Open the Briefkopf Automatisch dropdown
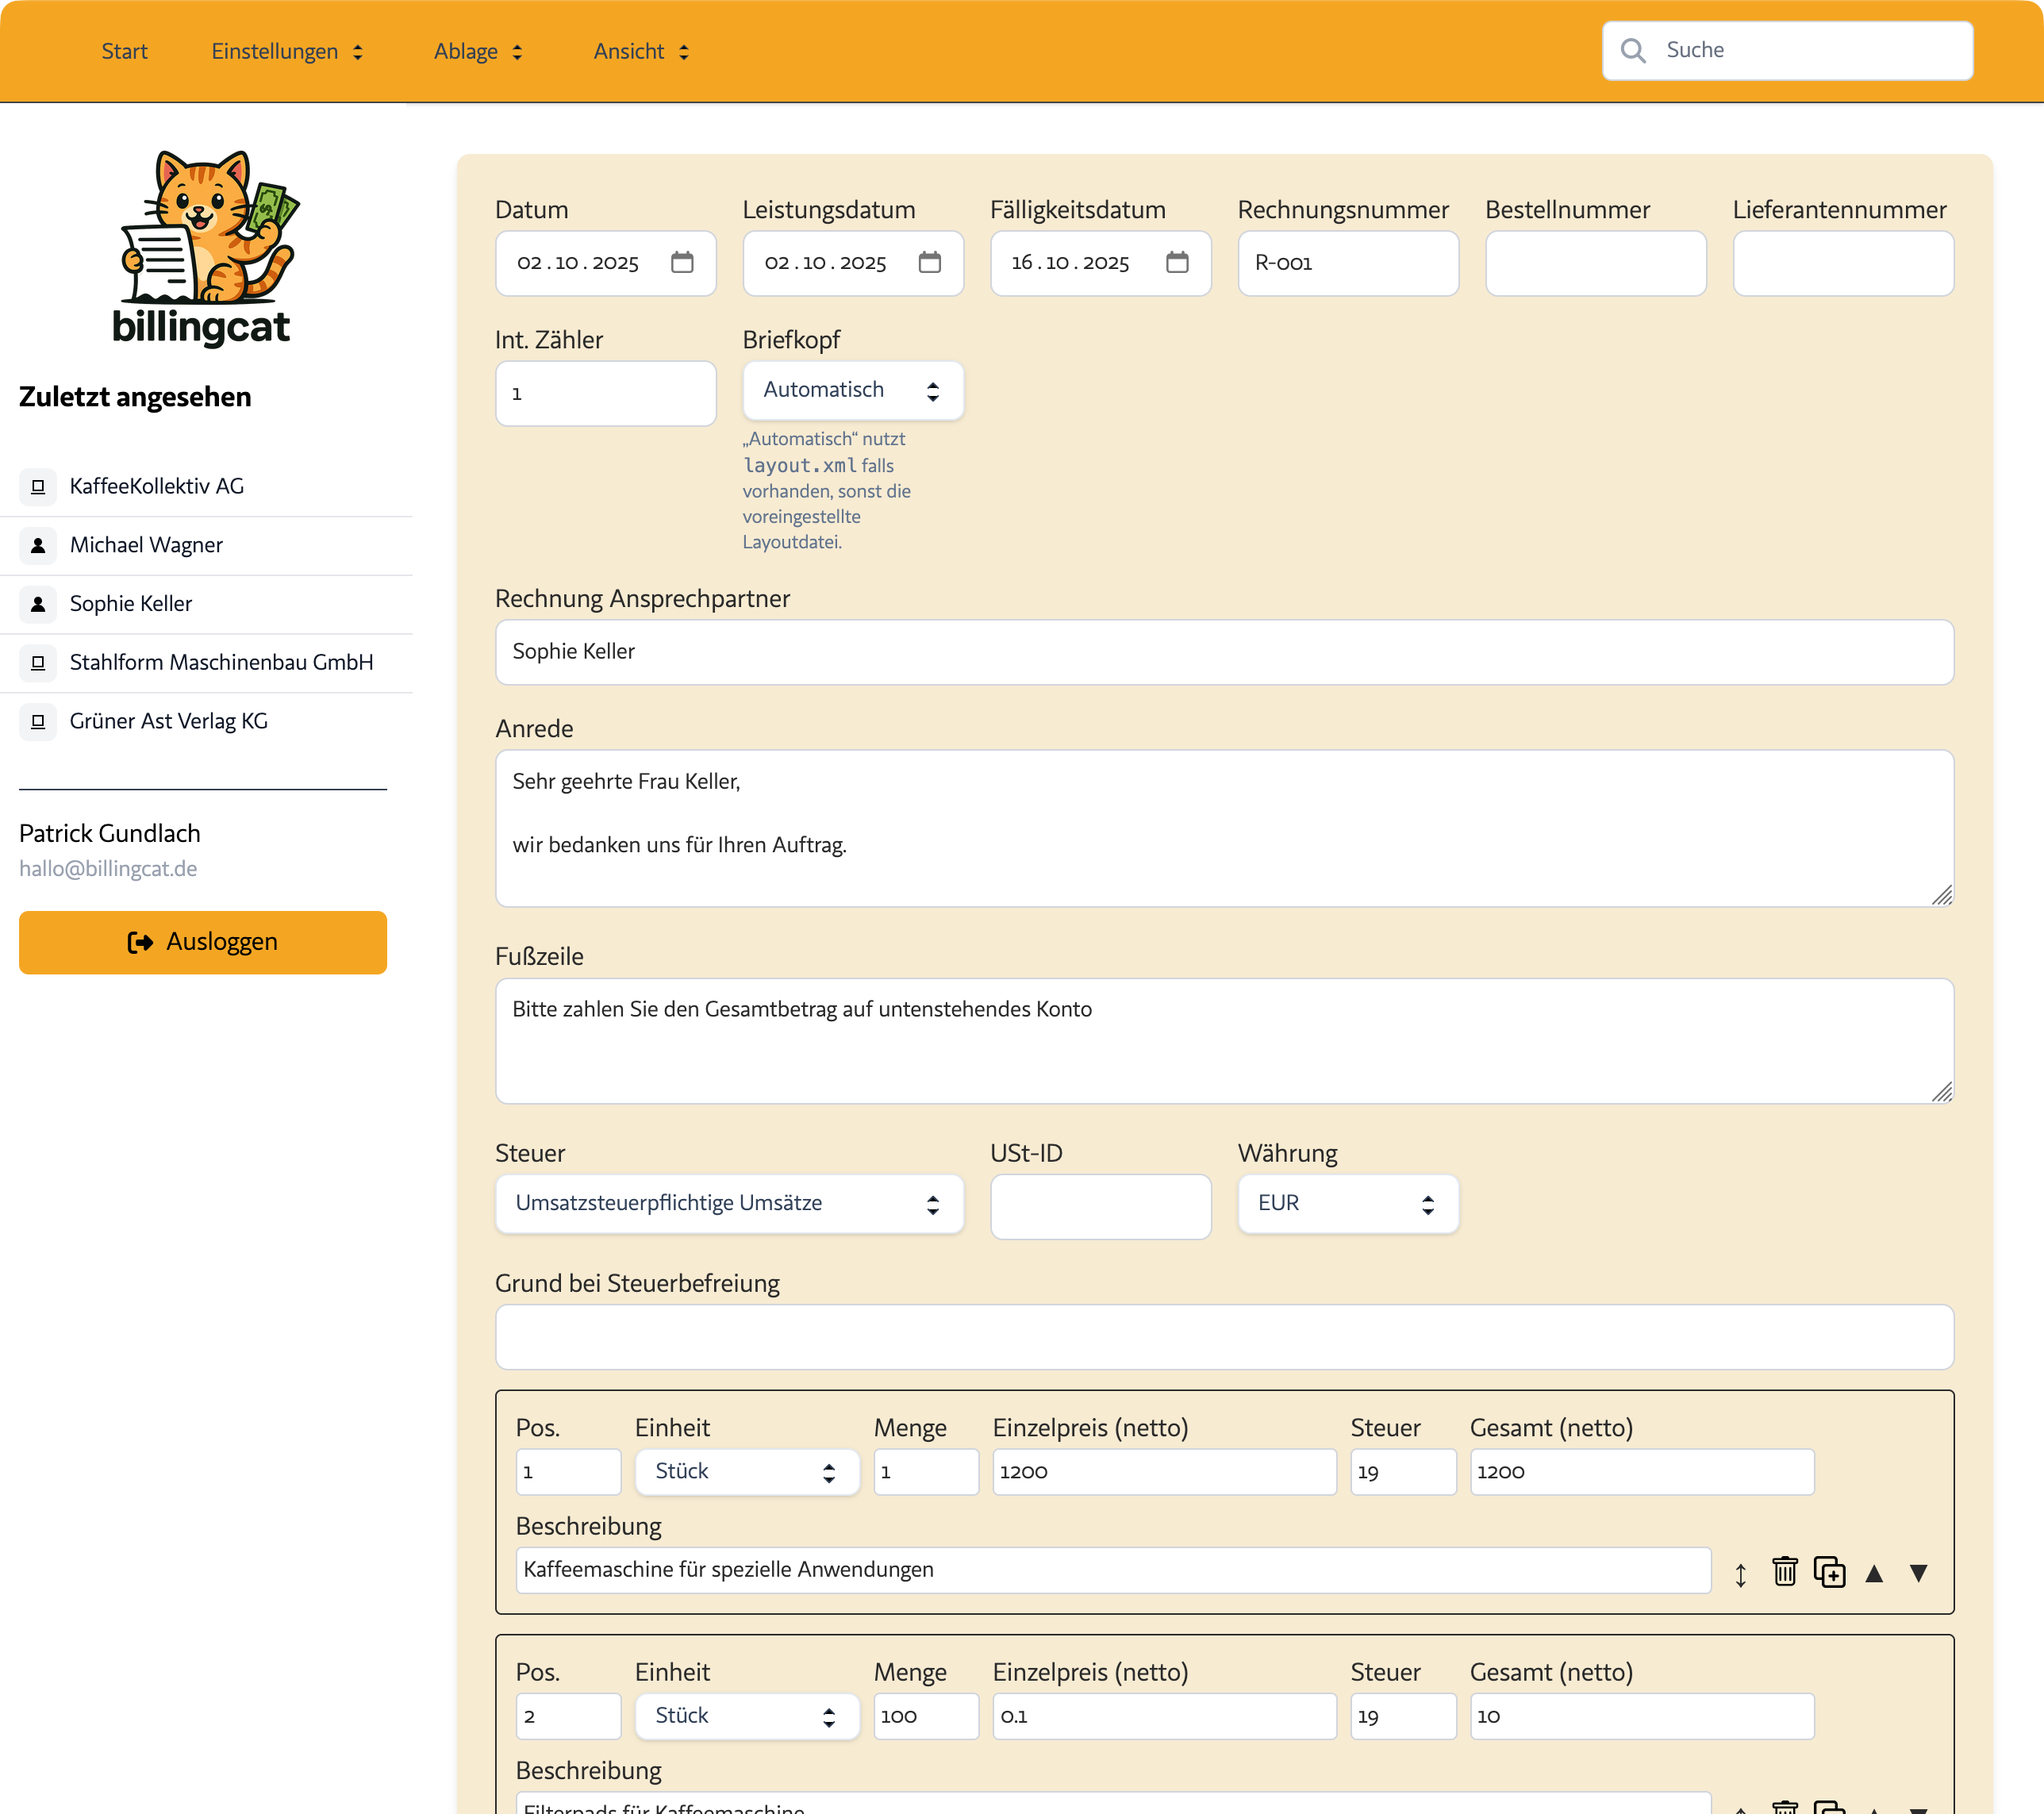This screenshot has width=2044, height=1814. (852, 390)
